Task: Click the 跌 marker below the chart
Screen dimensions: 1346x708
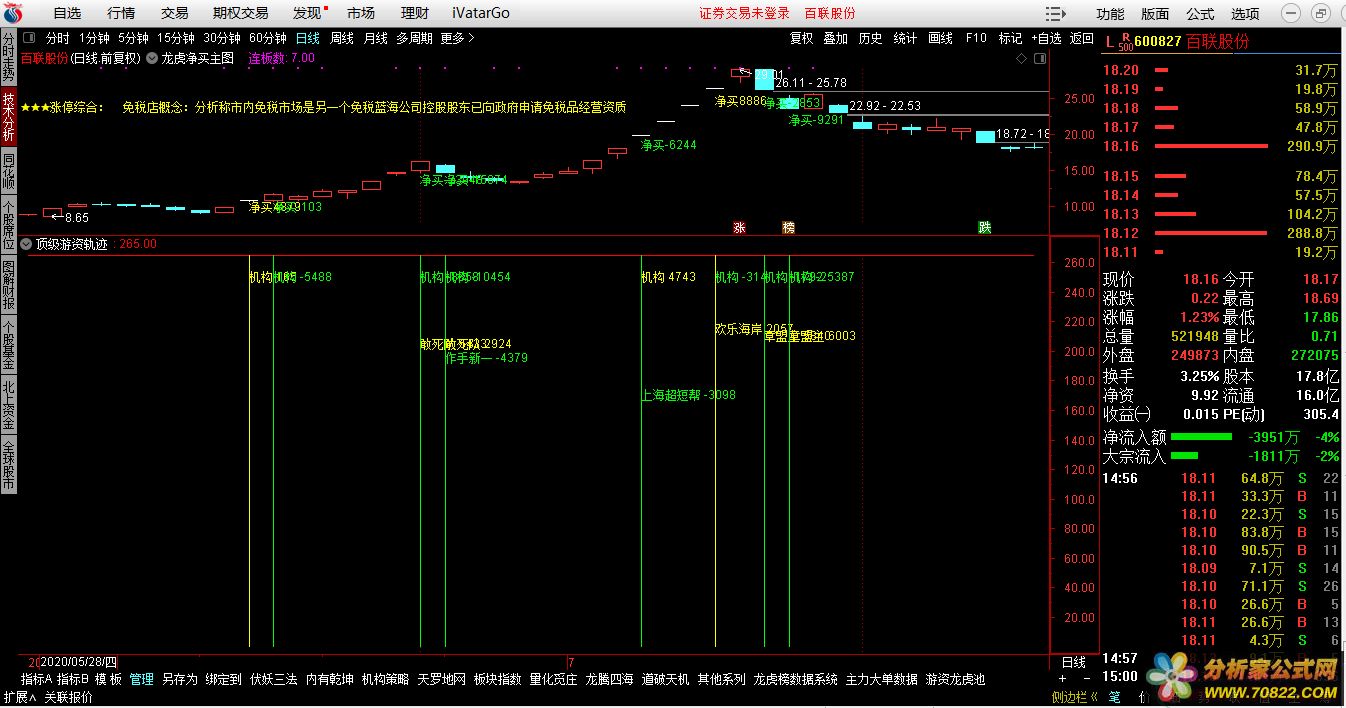Action: coord(985,227)
